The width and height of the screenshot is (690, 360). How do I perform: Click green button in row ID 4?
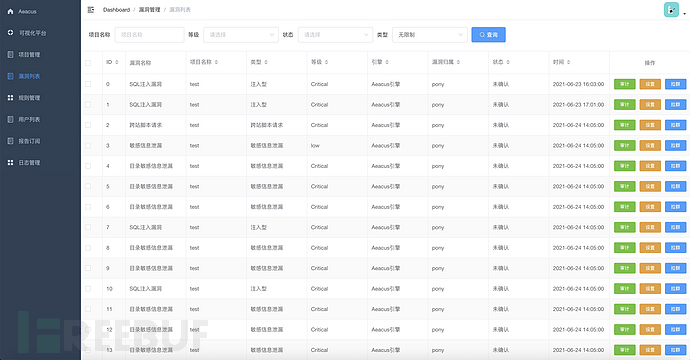coord(624,166)
